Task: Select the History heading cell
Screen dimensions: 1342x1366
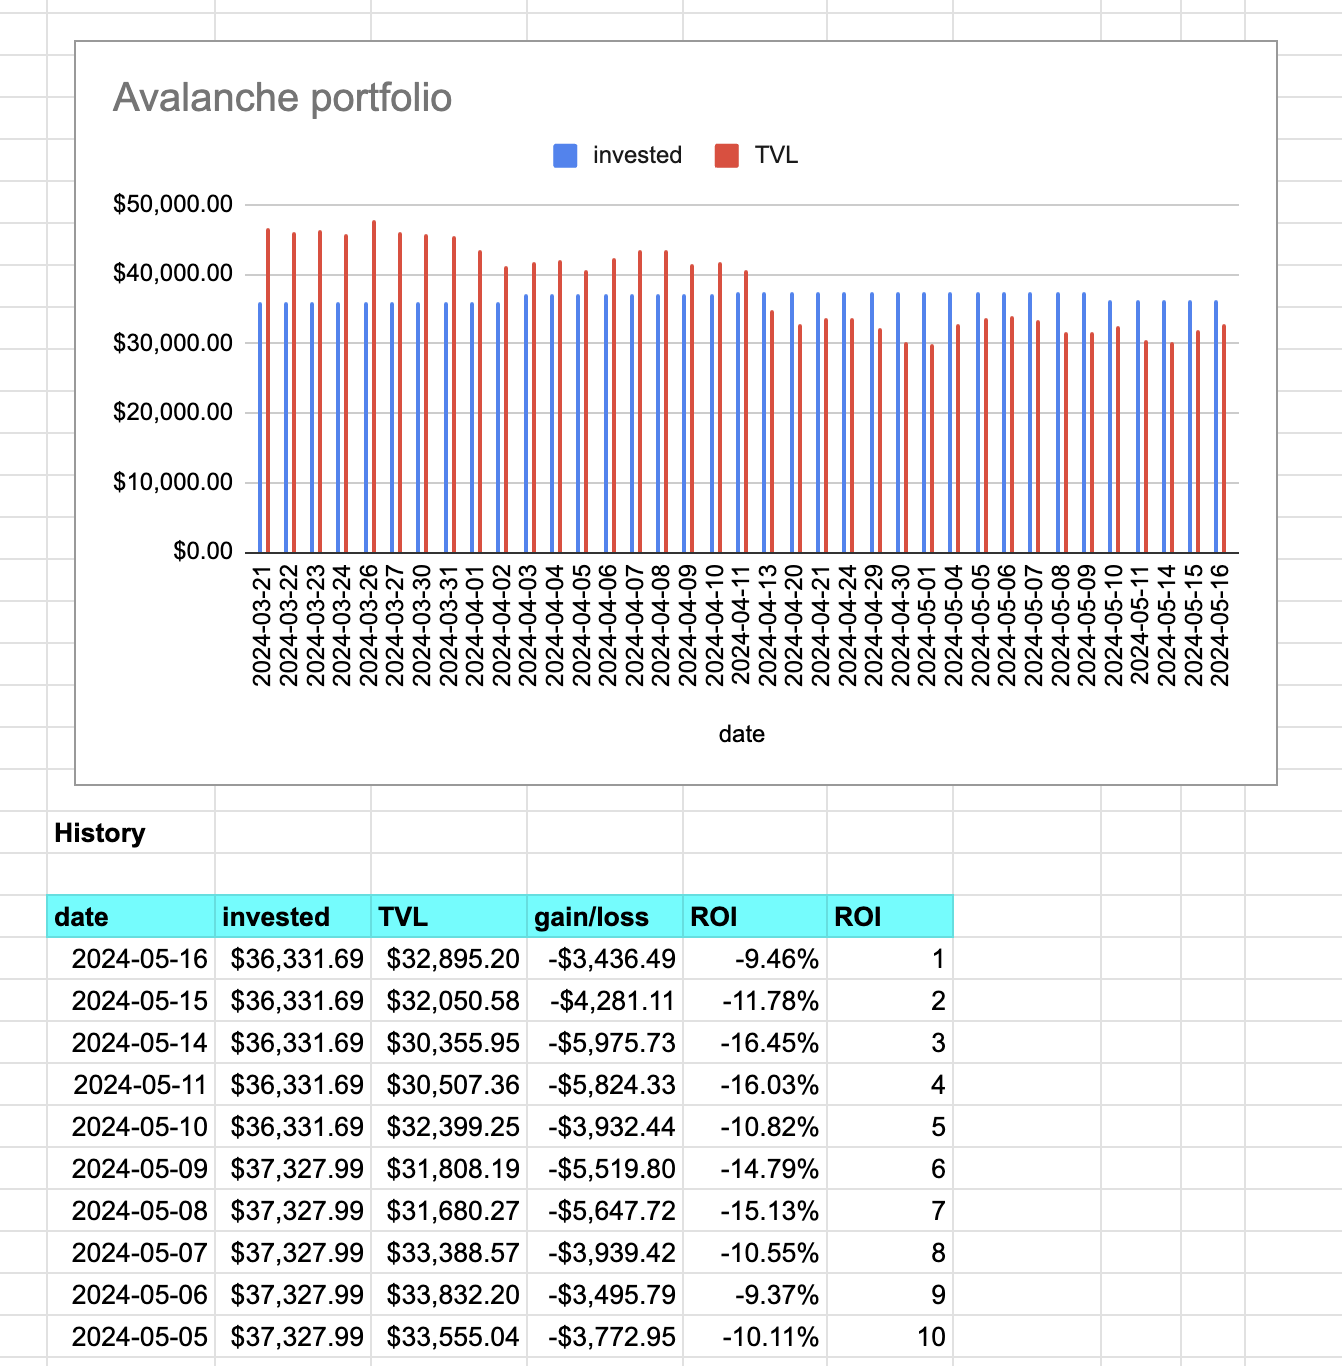Action: tap(131, 833)
